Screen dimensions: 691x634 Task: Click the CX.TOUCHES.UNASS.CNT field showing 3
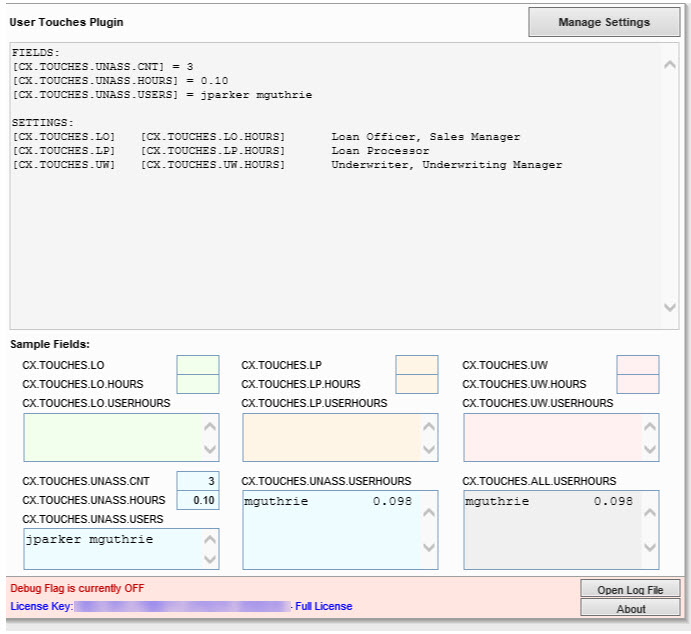(197, 481)
